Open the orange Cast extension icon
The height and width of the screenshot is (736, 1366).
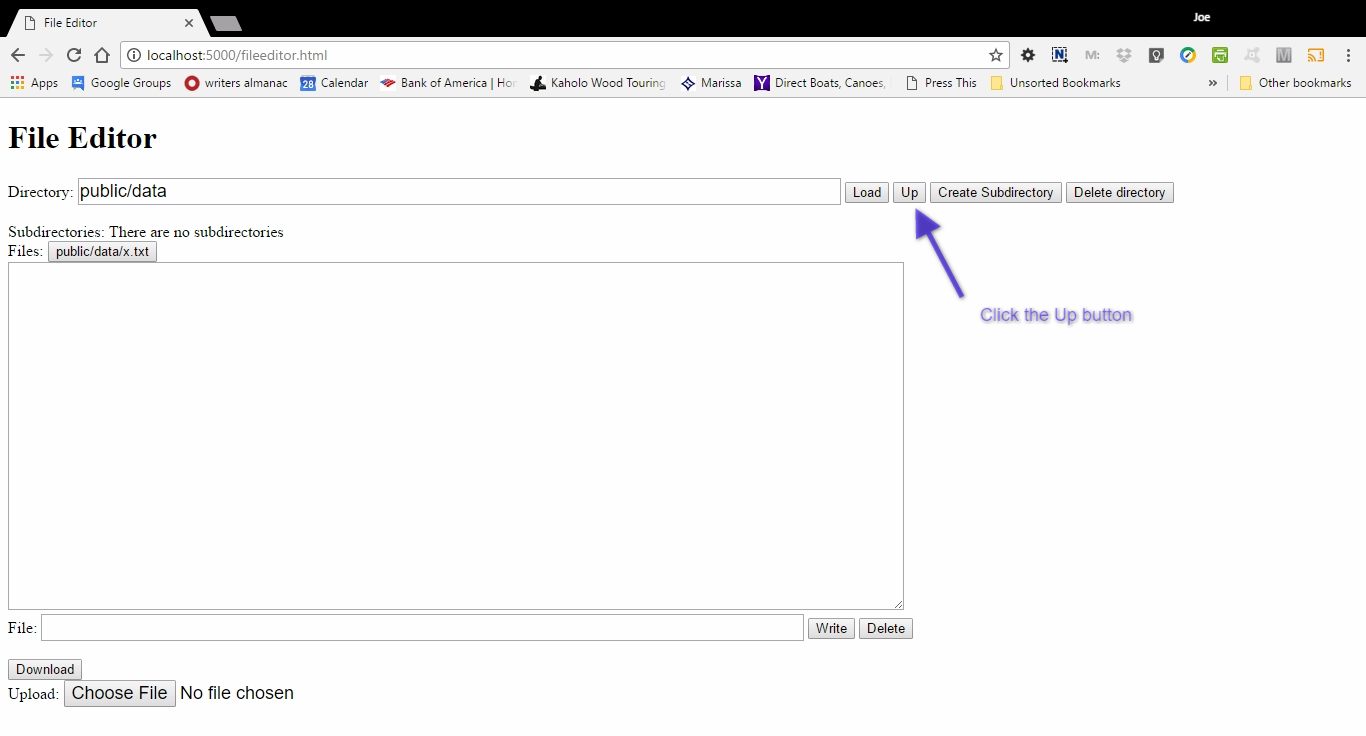1316,55
